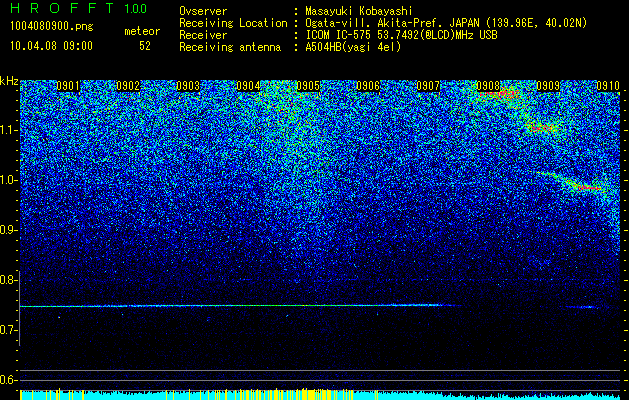Click the kHz axis unit label

pos(9,81)
